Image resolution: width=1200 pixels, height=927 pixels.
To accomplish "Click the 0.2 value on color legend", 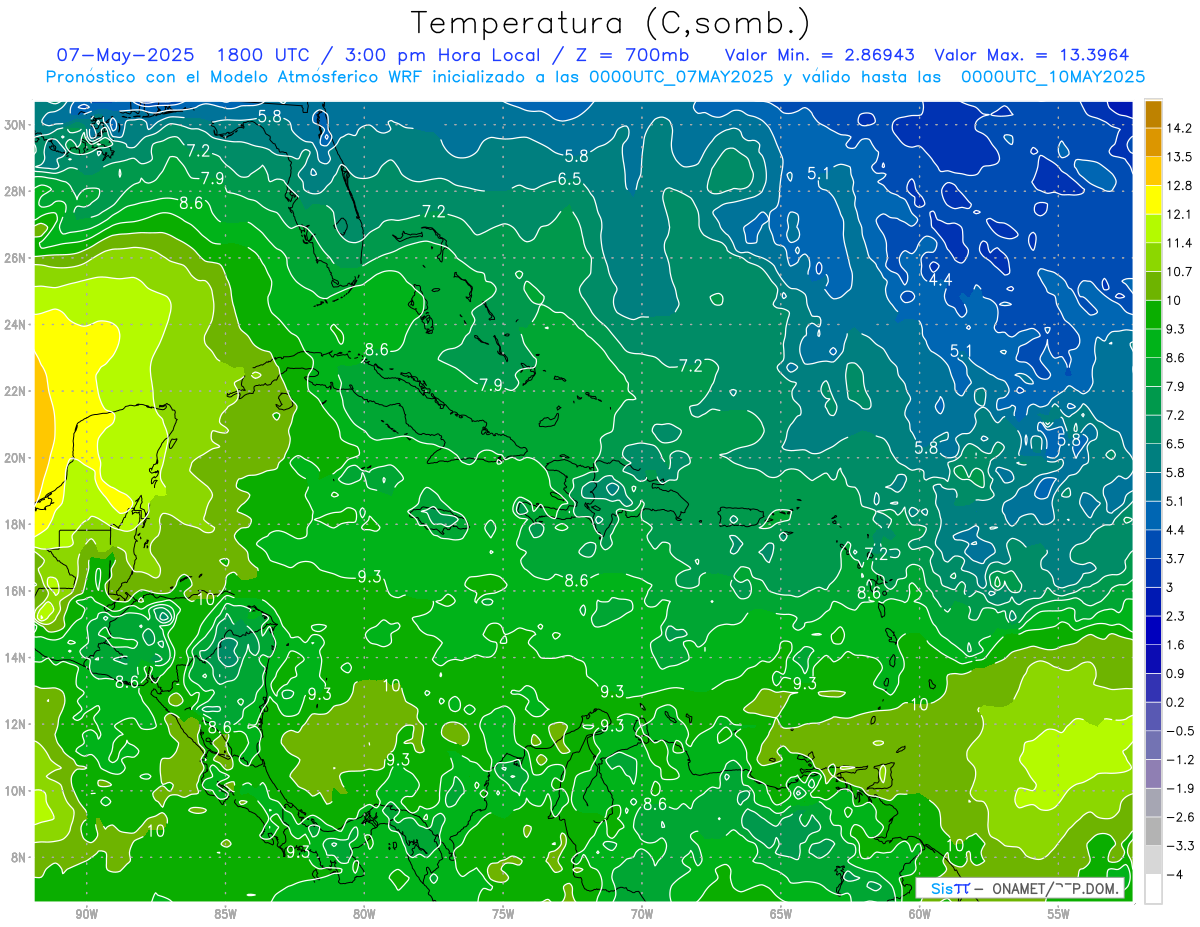I will (x=1175, y=702).
